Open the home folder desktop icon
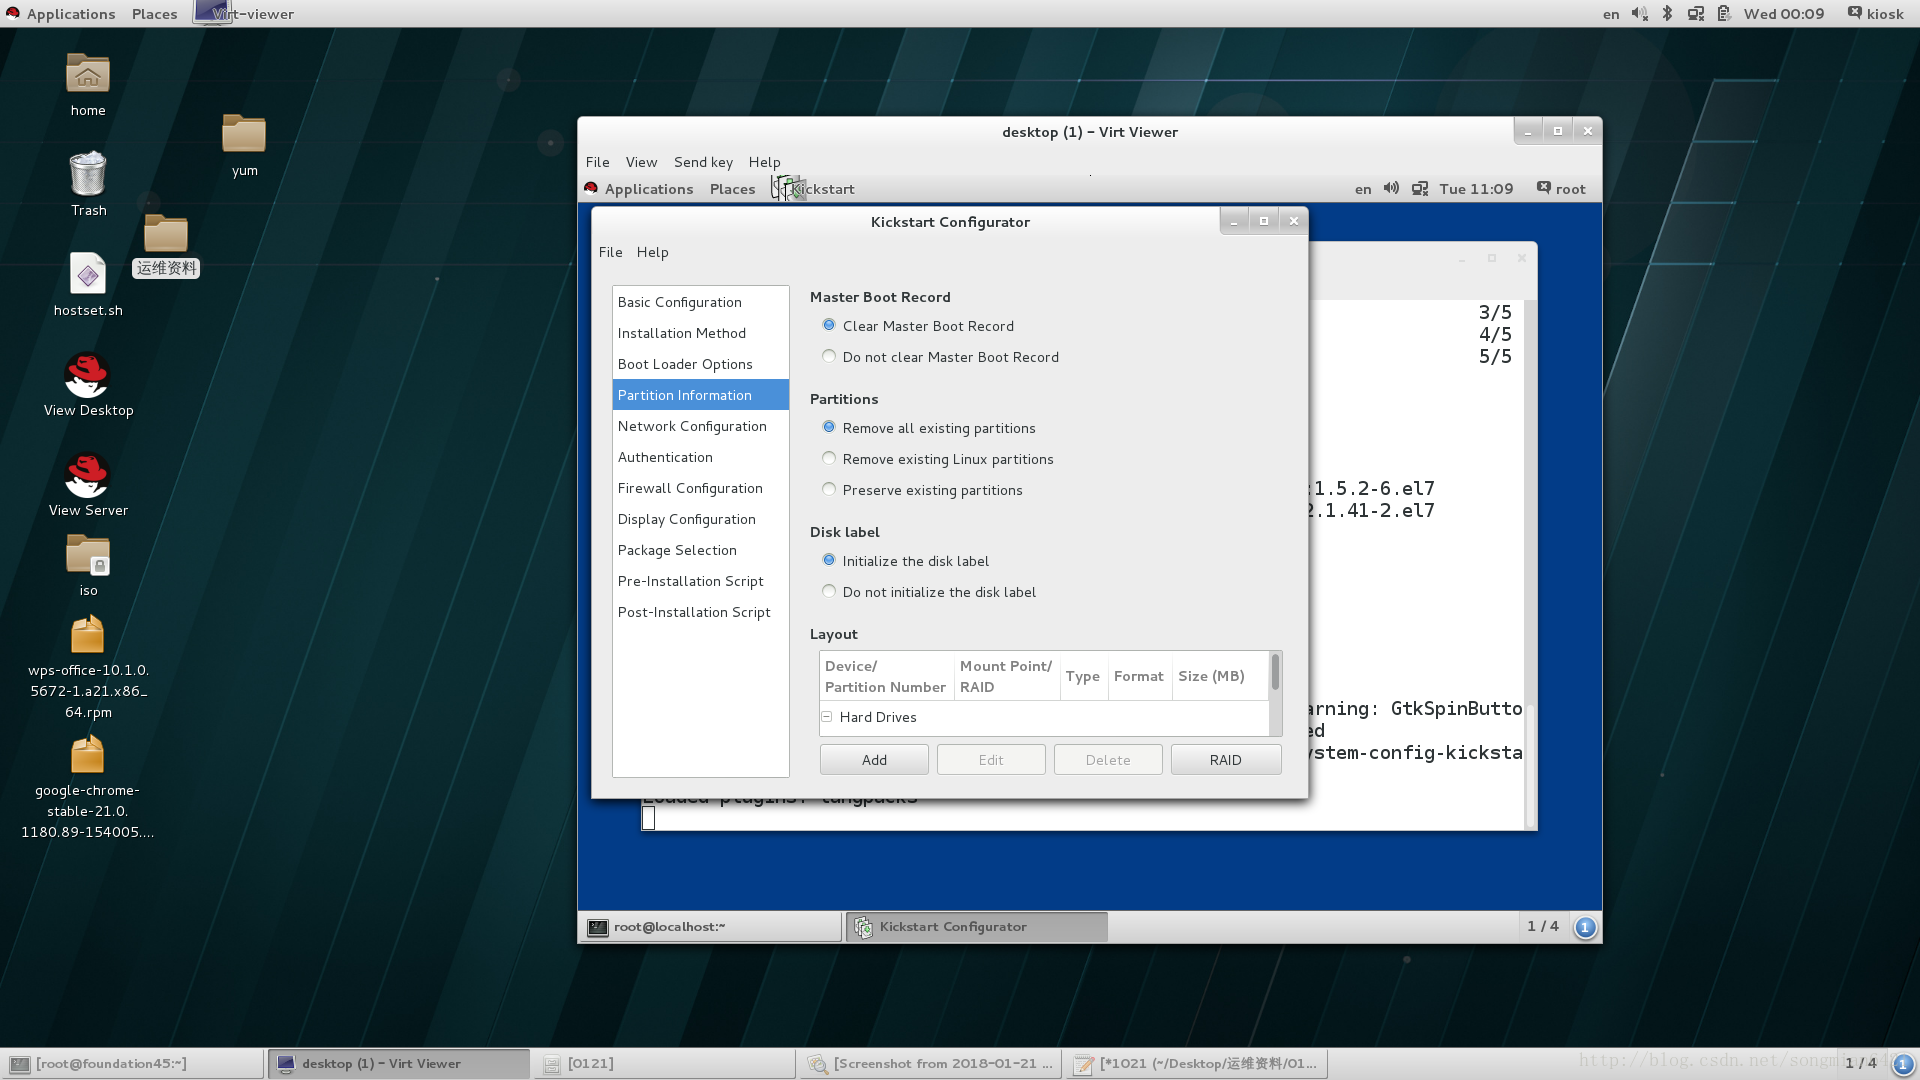The image size is (1920, 1080). (88, 74)
